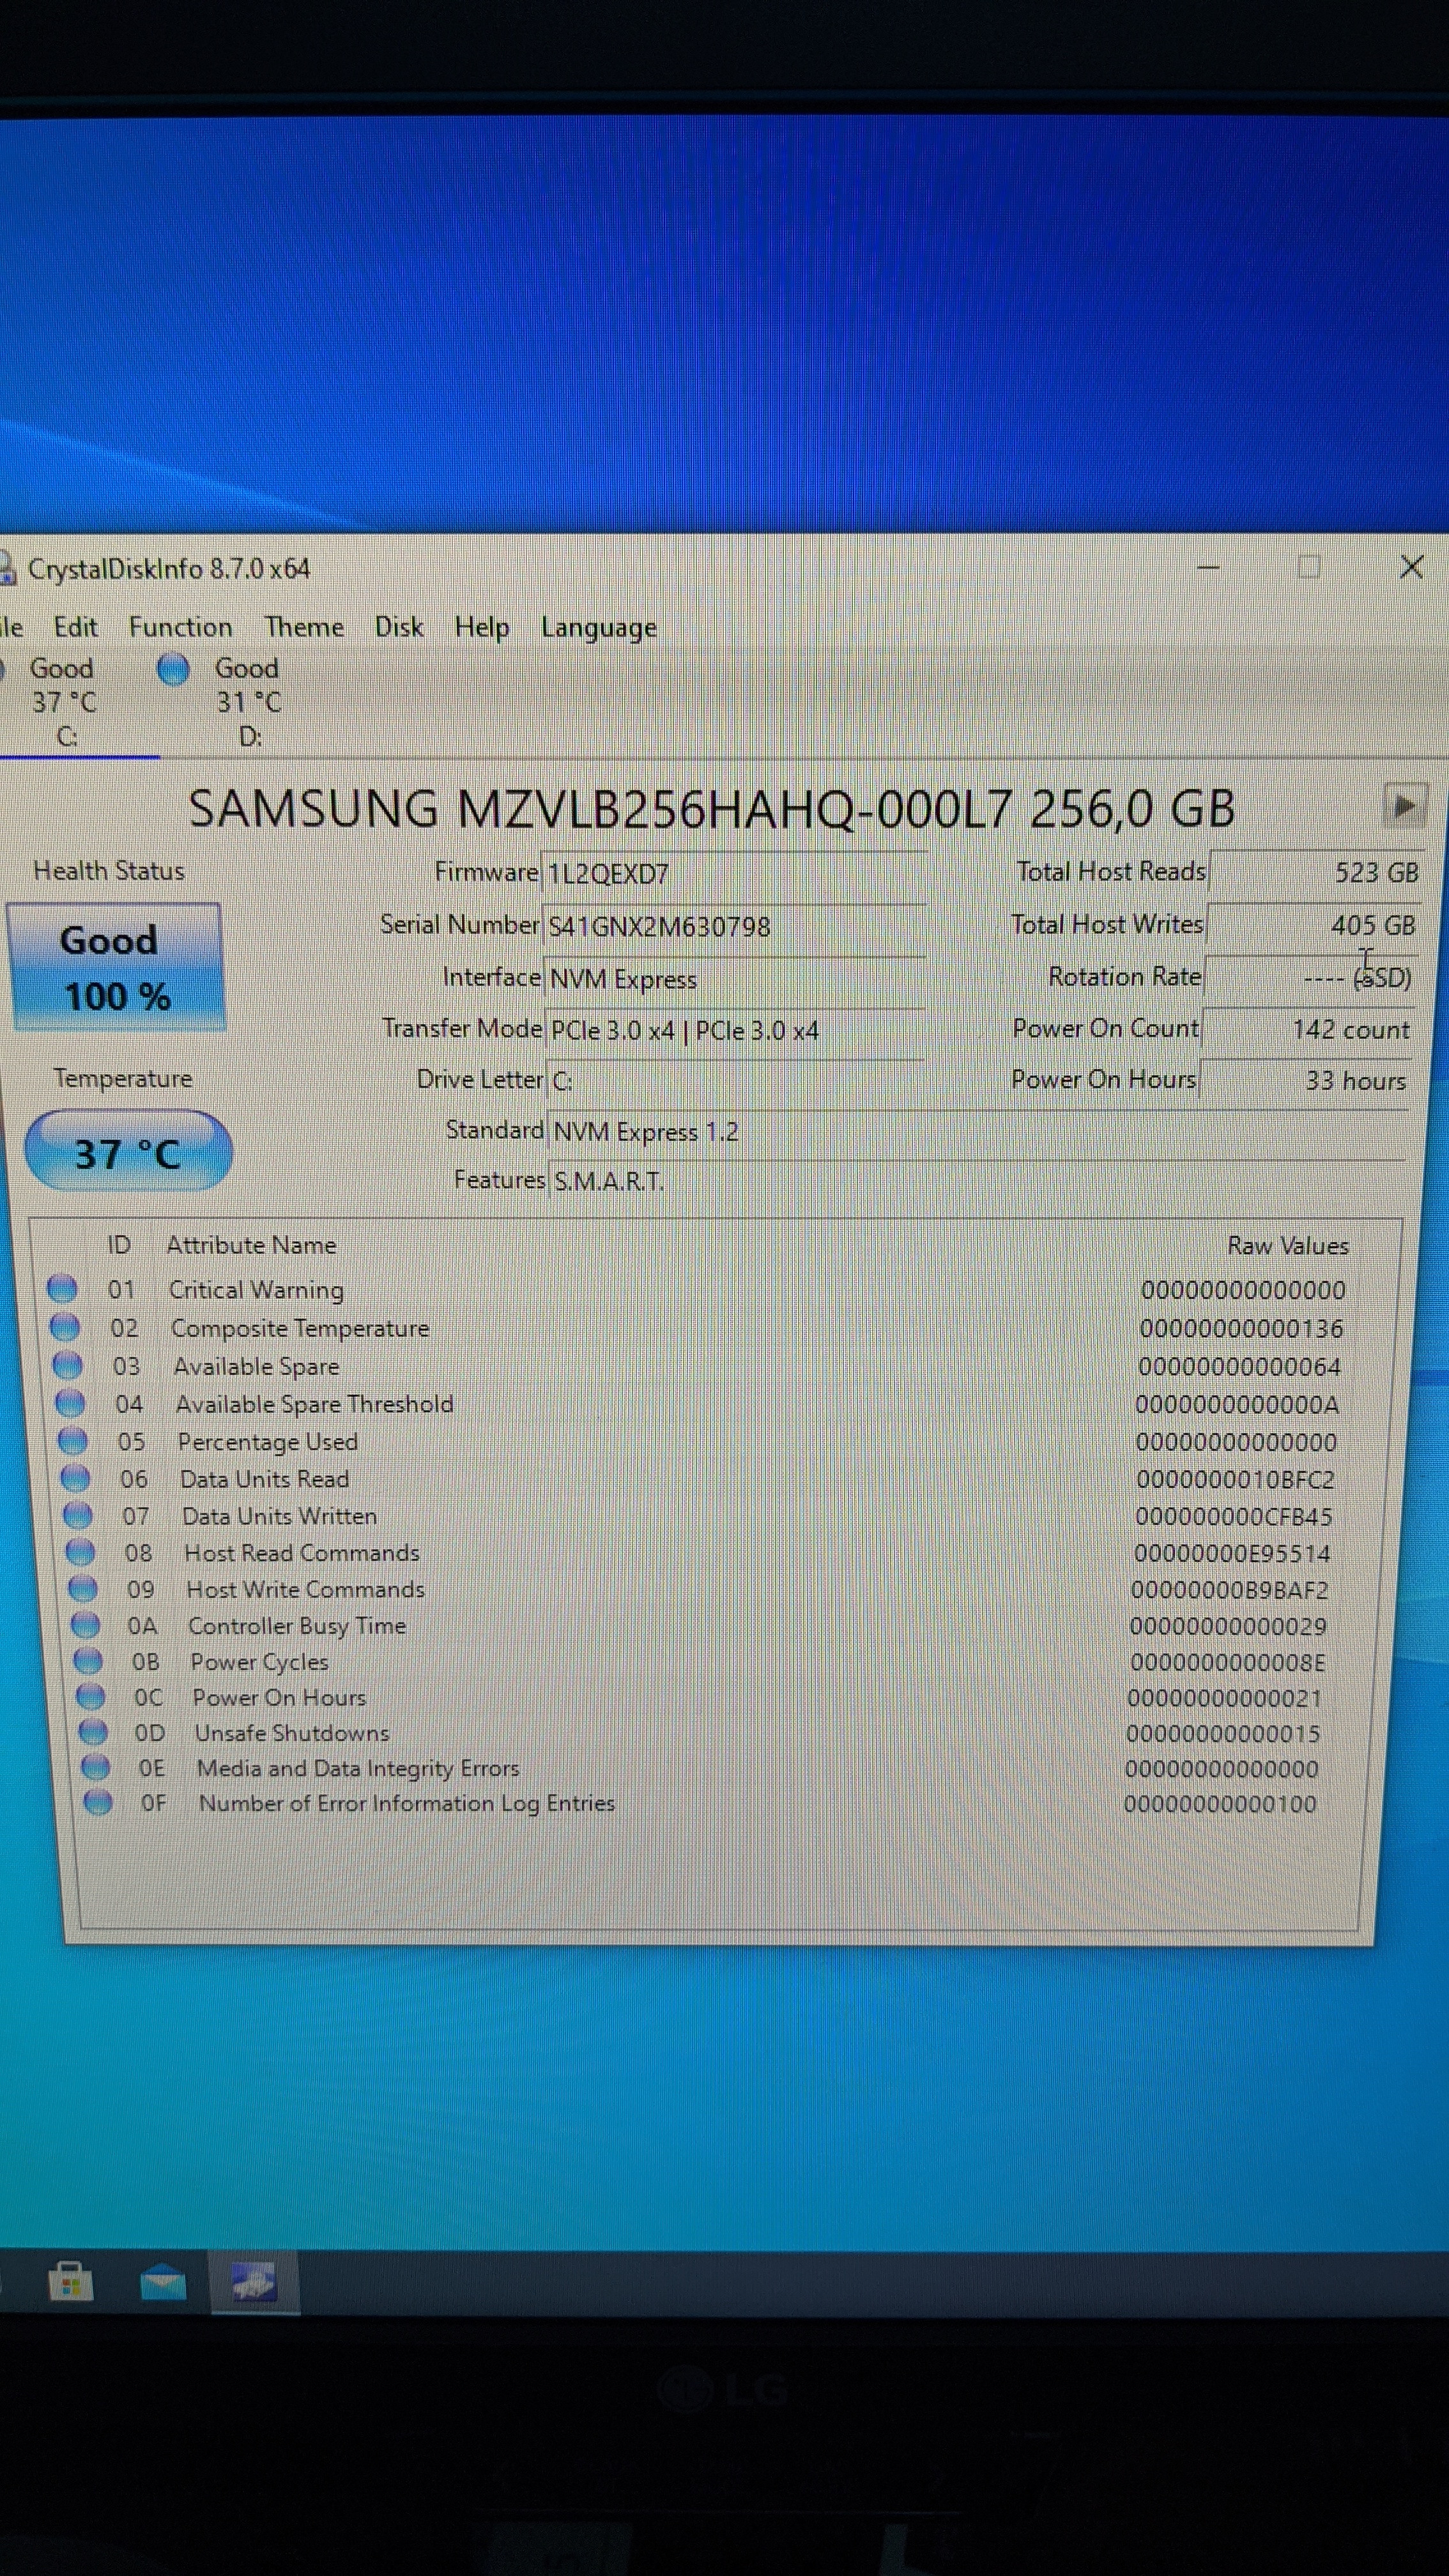
Task: Open the Theme menu
Action: (x=304, y=627)
